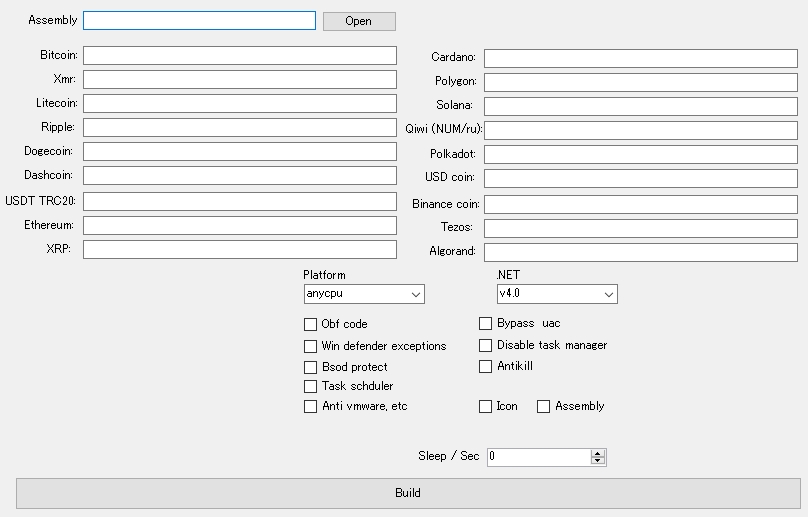Enable the Task schduler checkbox
Image resolution: width=808 pixels, height=517 pixels.
click(x=311, y=386)
